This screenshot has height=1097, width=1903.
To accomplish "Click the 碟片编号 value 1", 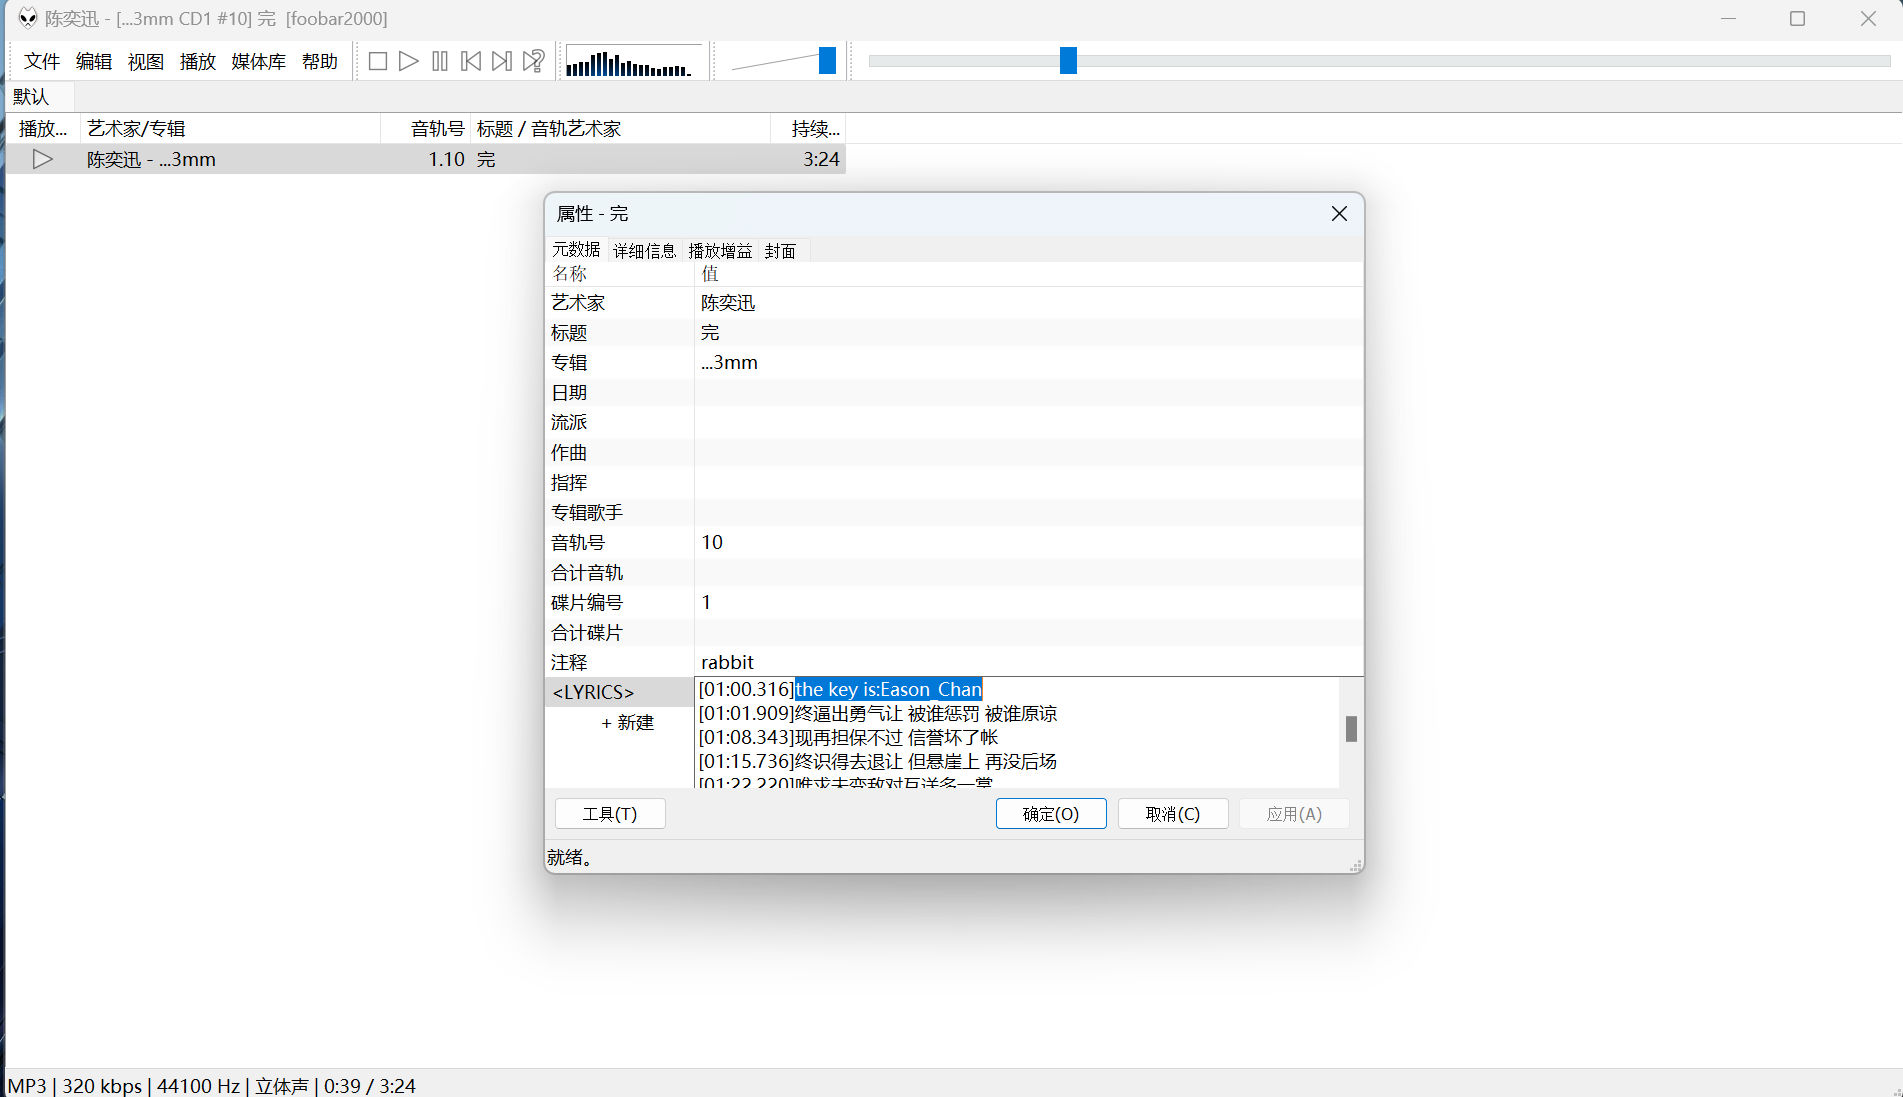I will pyautogui.click(x=706, y=603).
